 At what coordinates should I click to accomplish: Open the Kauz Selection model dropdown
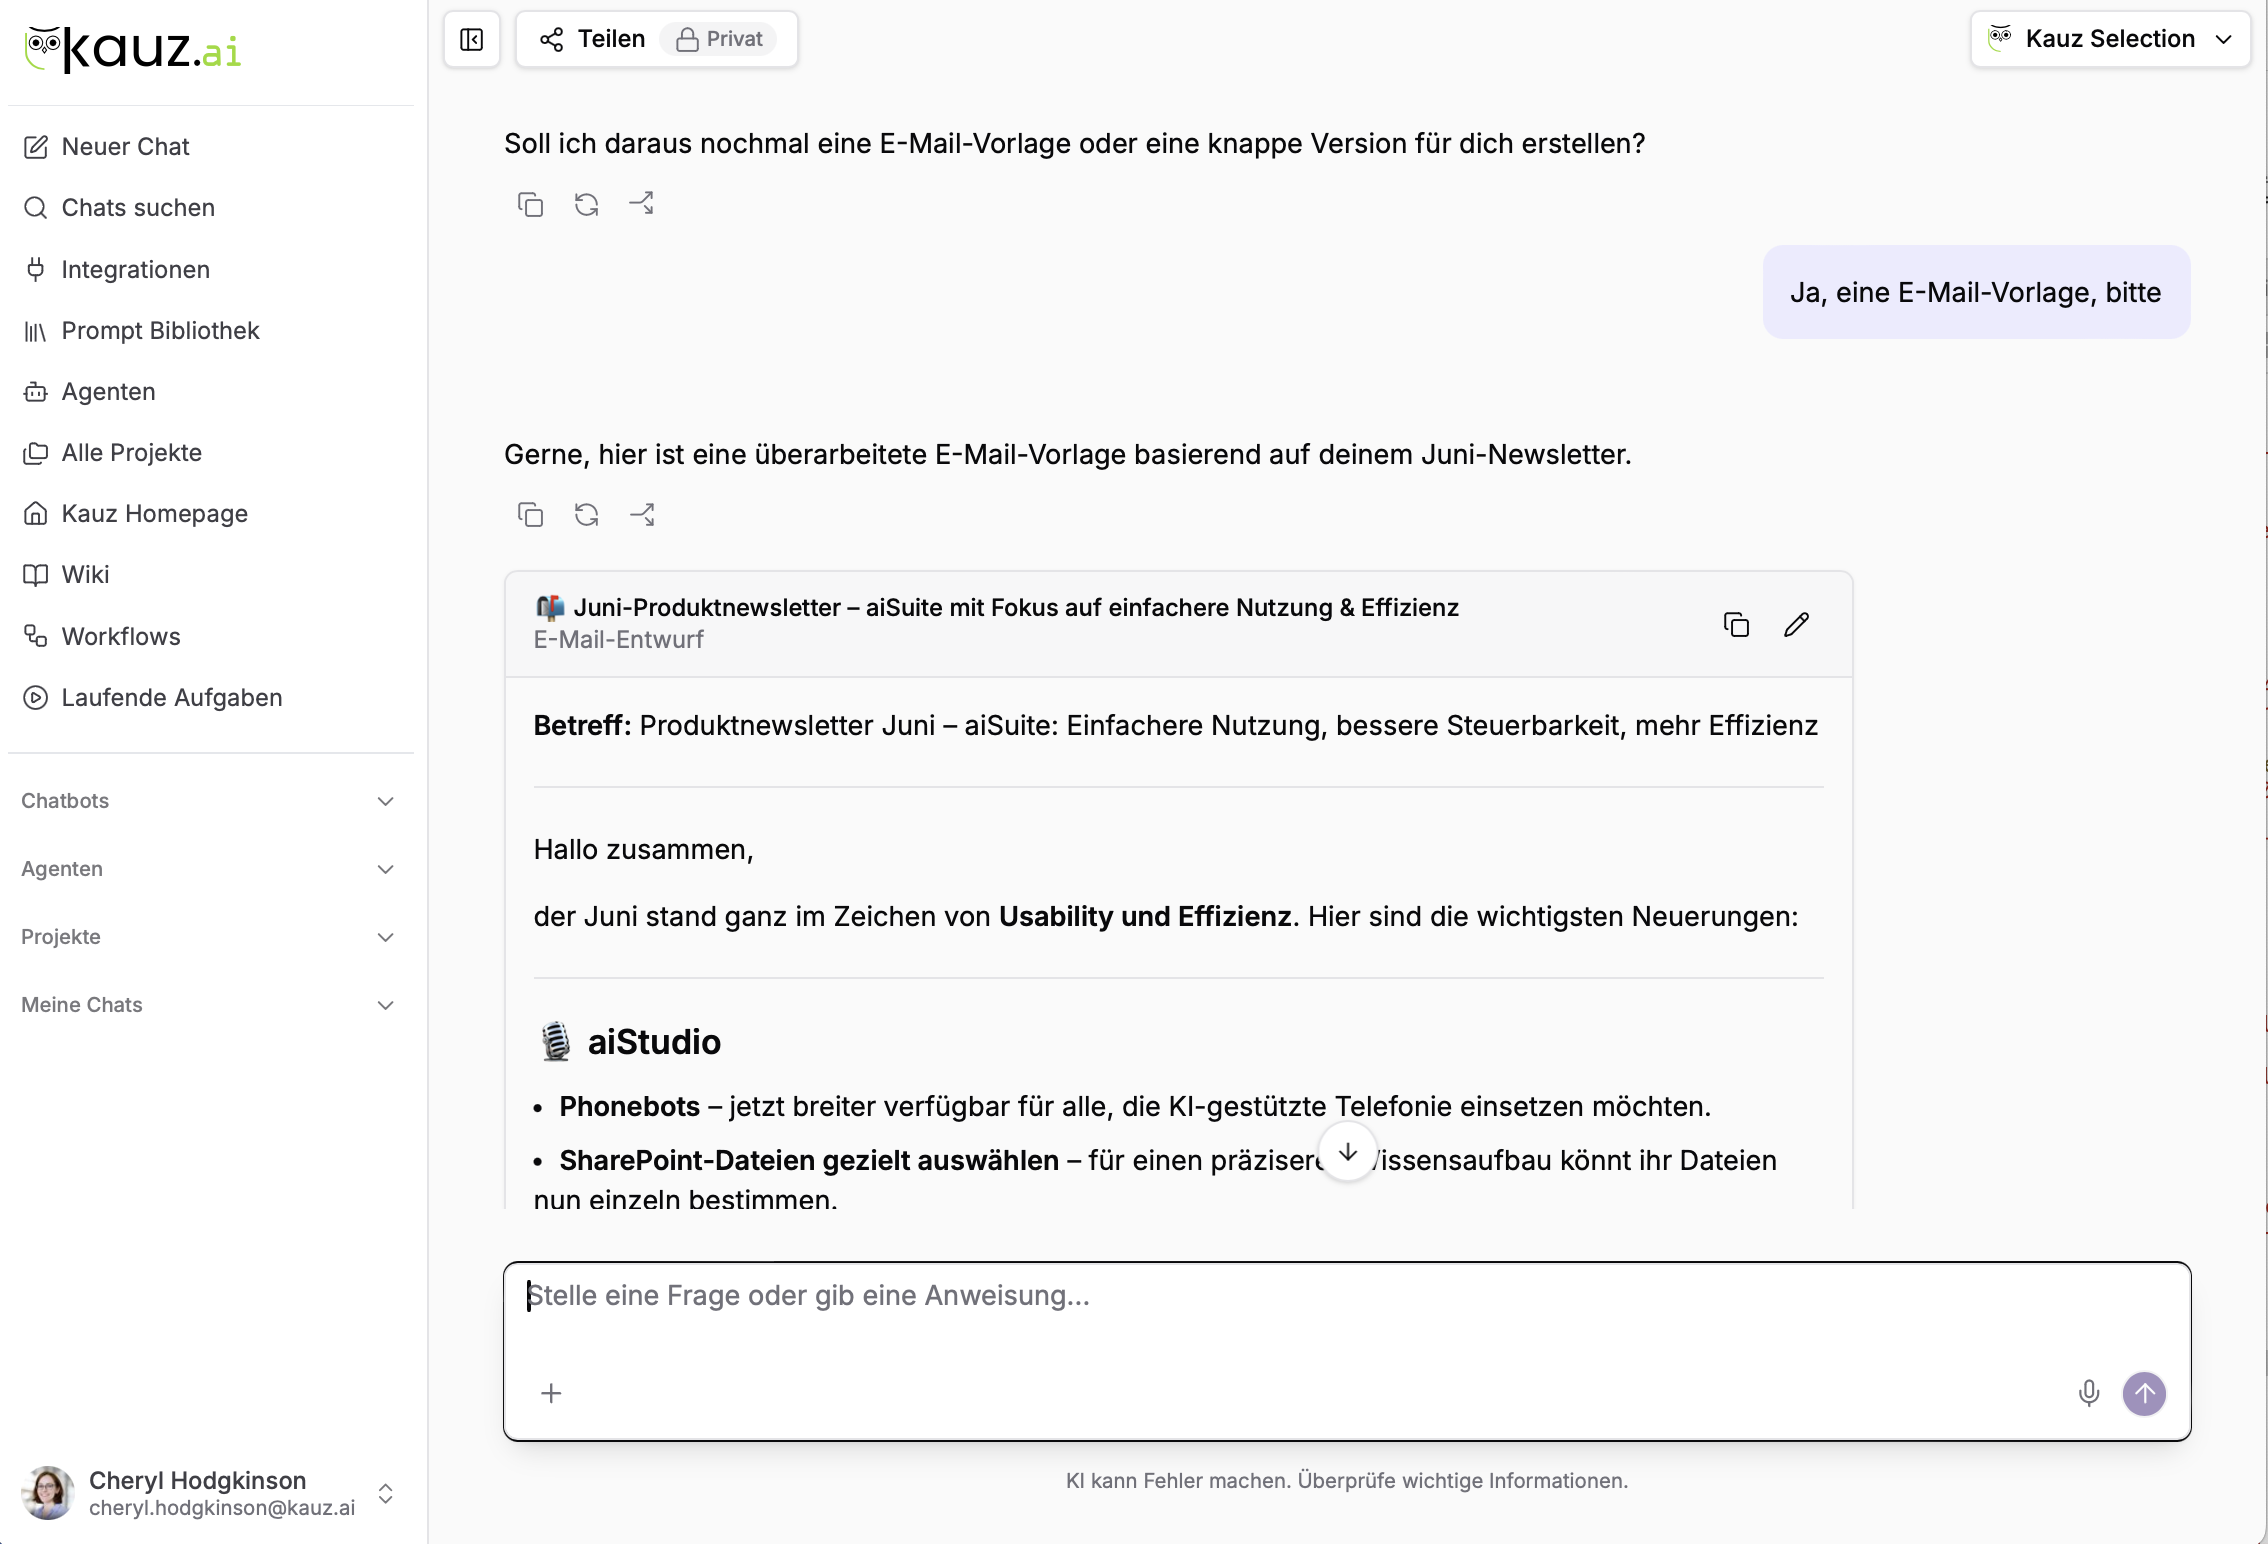point(2110,39)
